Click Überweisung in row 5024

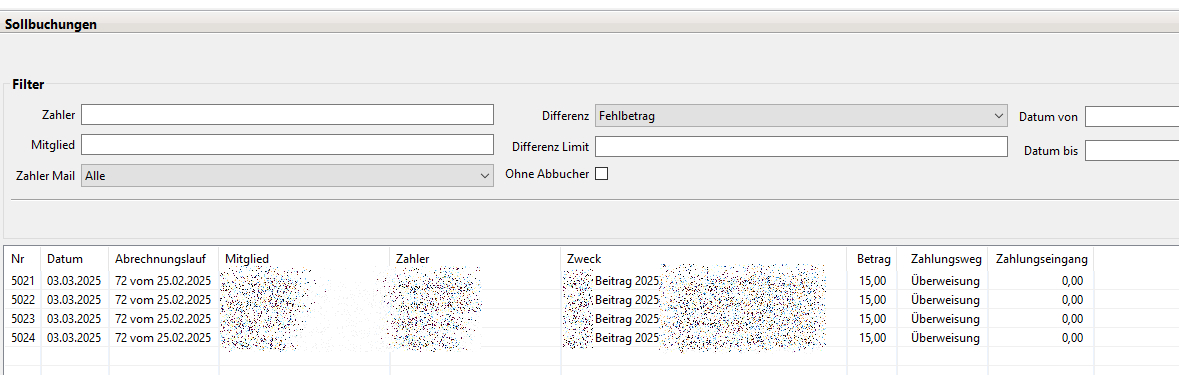pyautogui.click(x=945, y=338)
